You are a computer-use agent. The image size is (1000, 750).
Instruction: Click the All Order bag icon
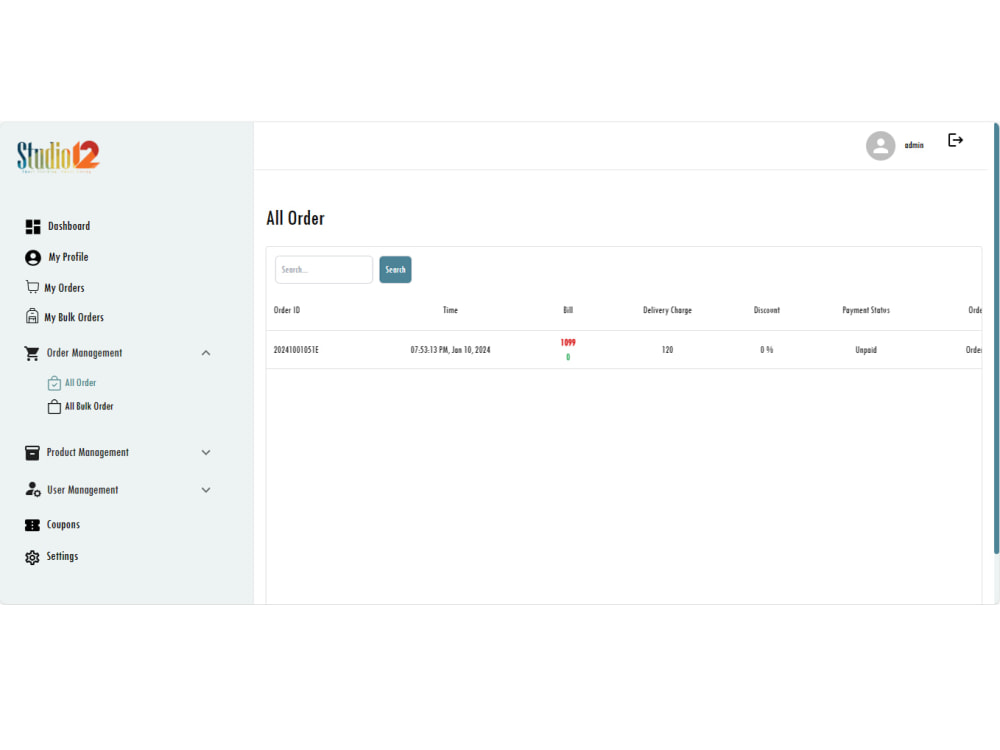[x=54, y=383]
